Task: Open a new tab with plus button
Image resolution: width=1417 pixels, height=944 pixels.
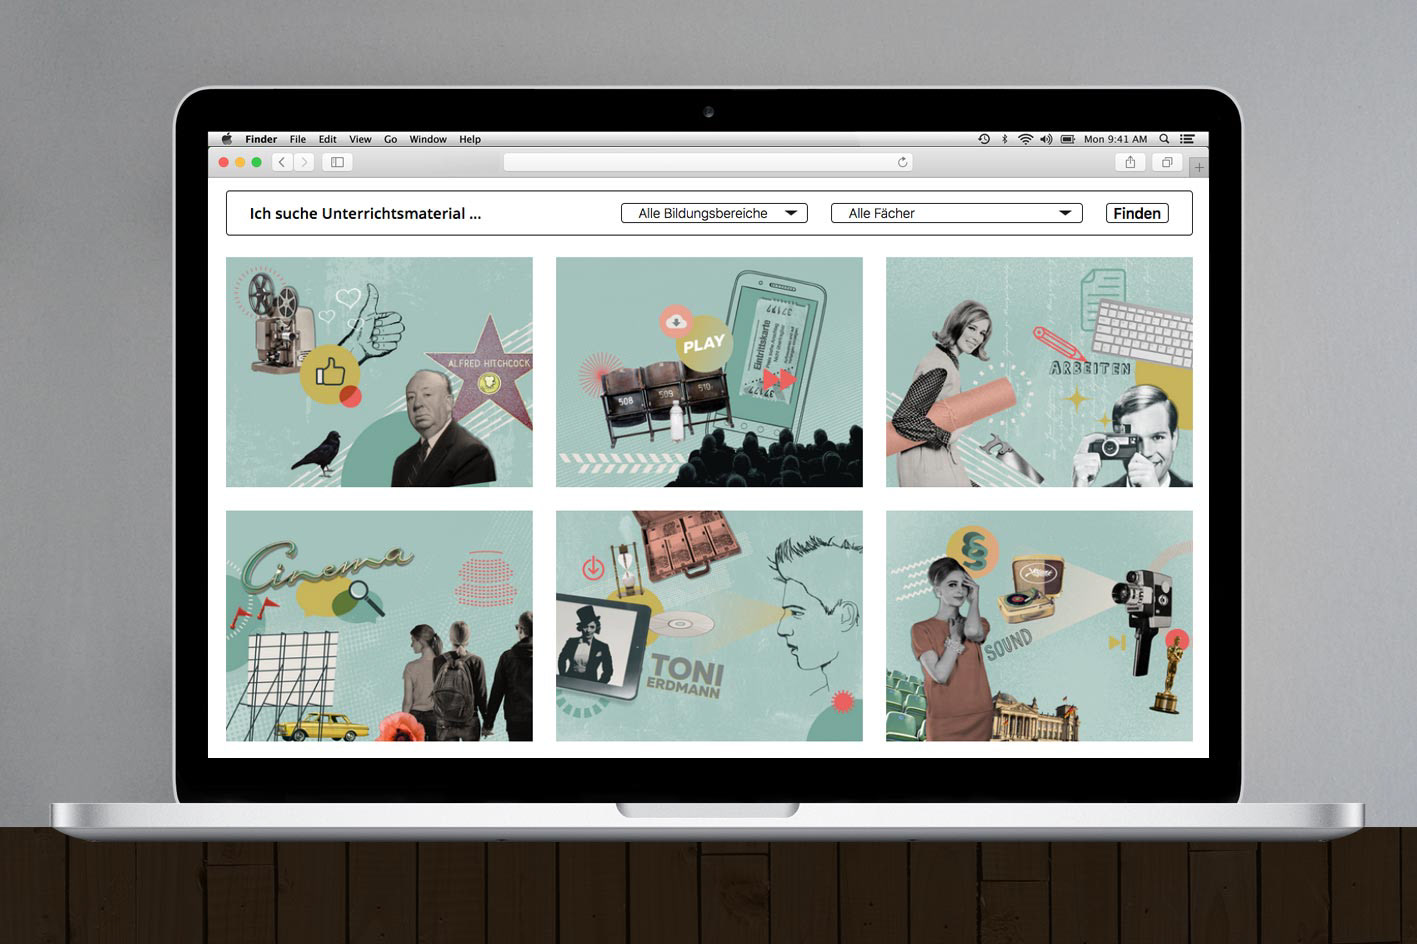Action: (1199, 167)
